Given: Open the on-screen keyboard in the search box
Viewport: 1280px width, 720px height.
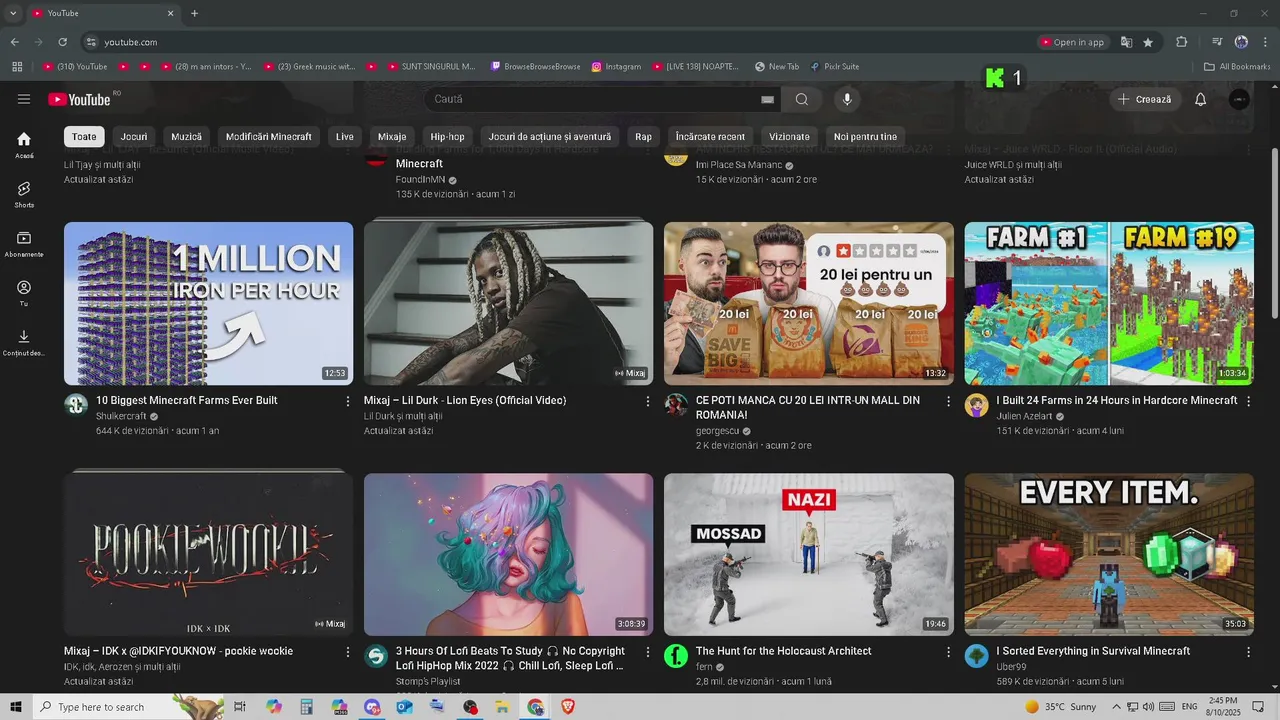Looking at the screenshot, I should 767,99.
